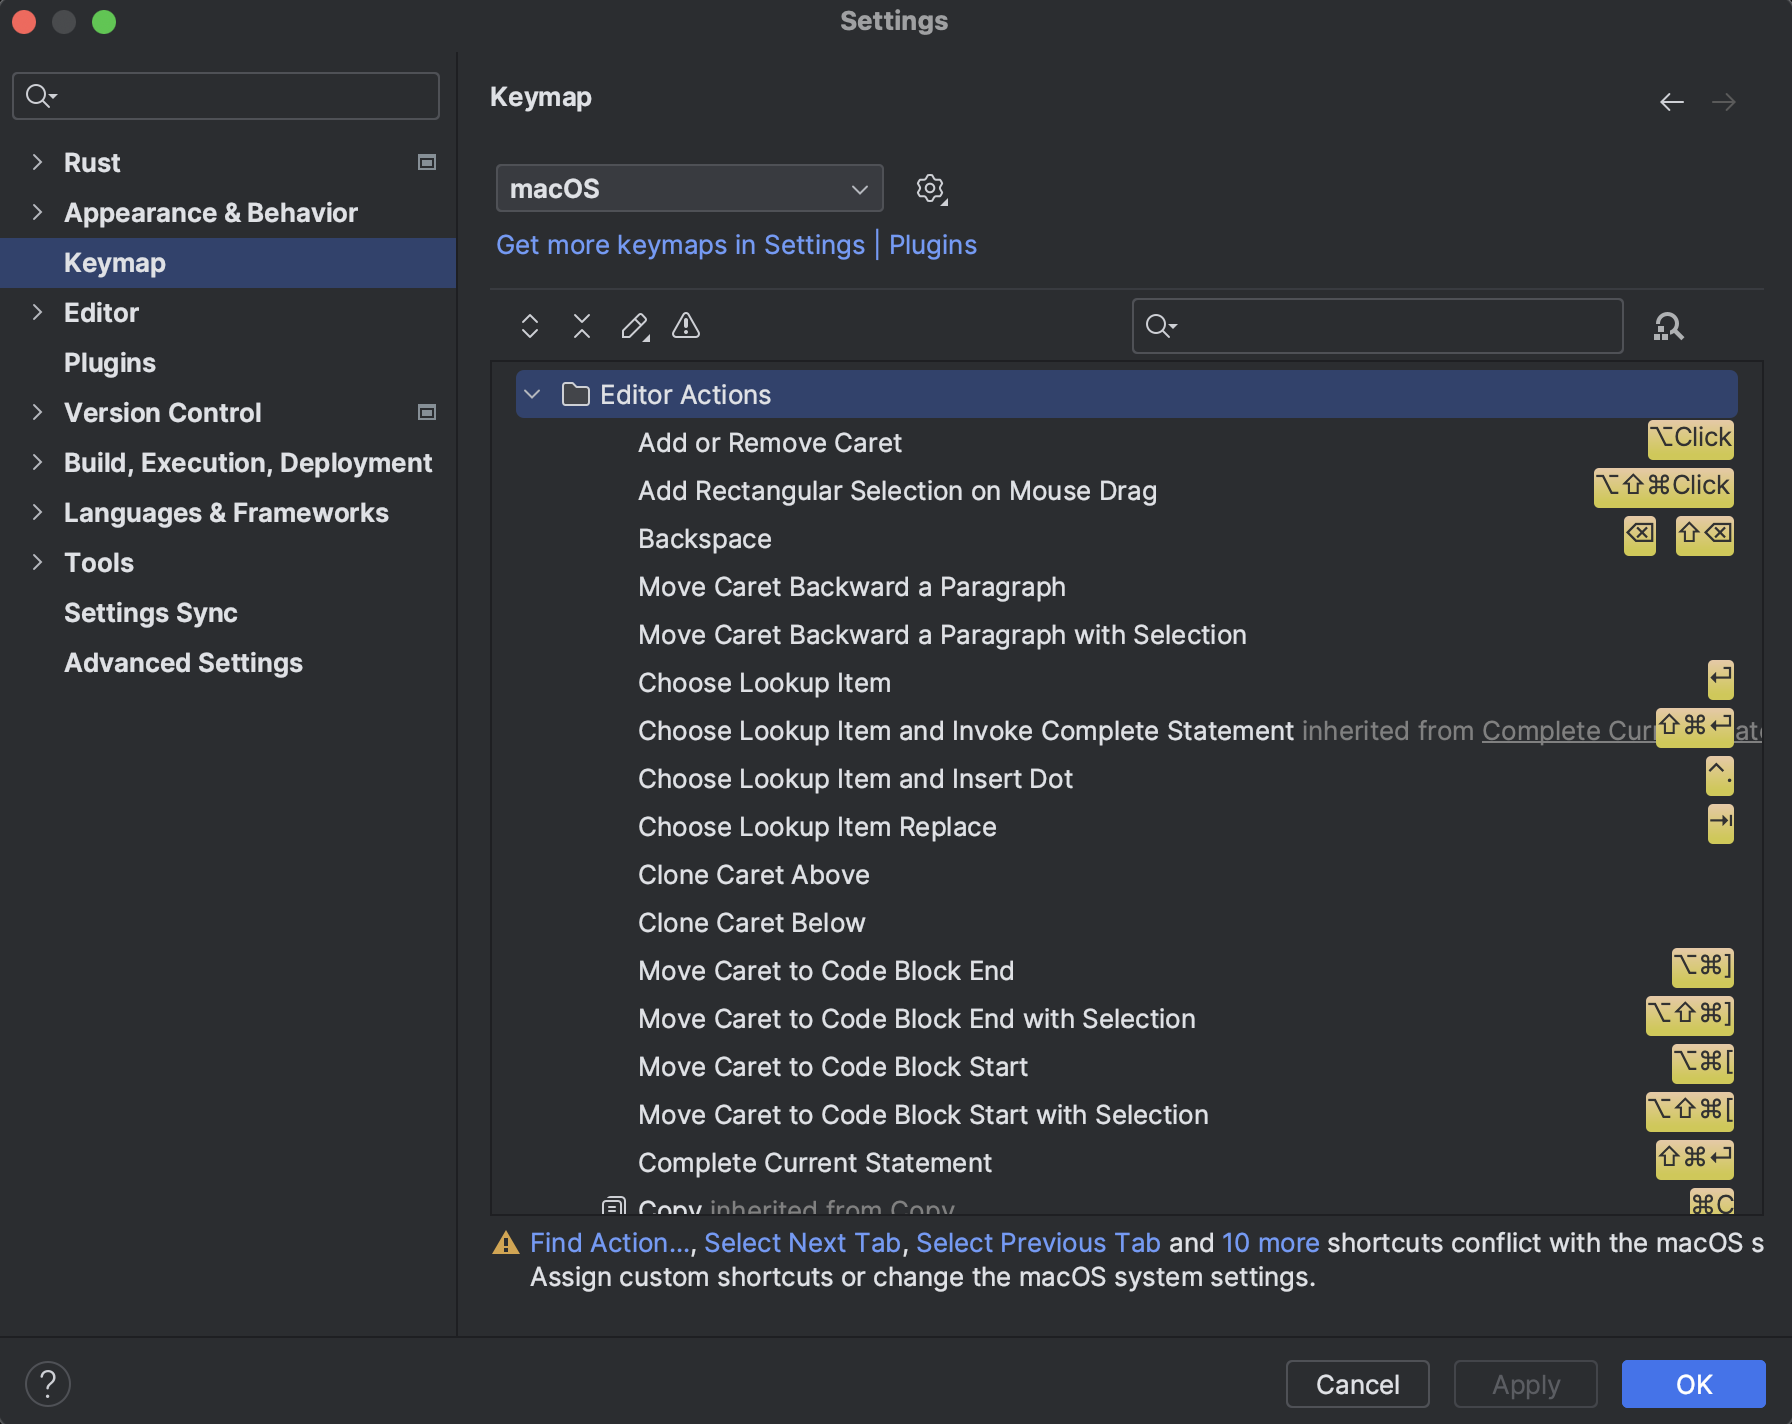Click the OK button

coord(1693,1383)
